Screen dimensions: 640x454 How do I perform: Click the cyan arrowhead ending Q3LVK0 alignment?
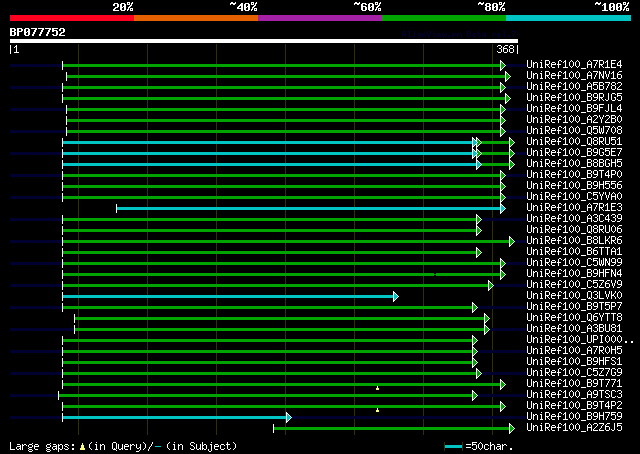click(396, 297)
